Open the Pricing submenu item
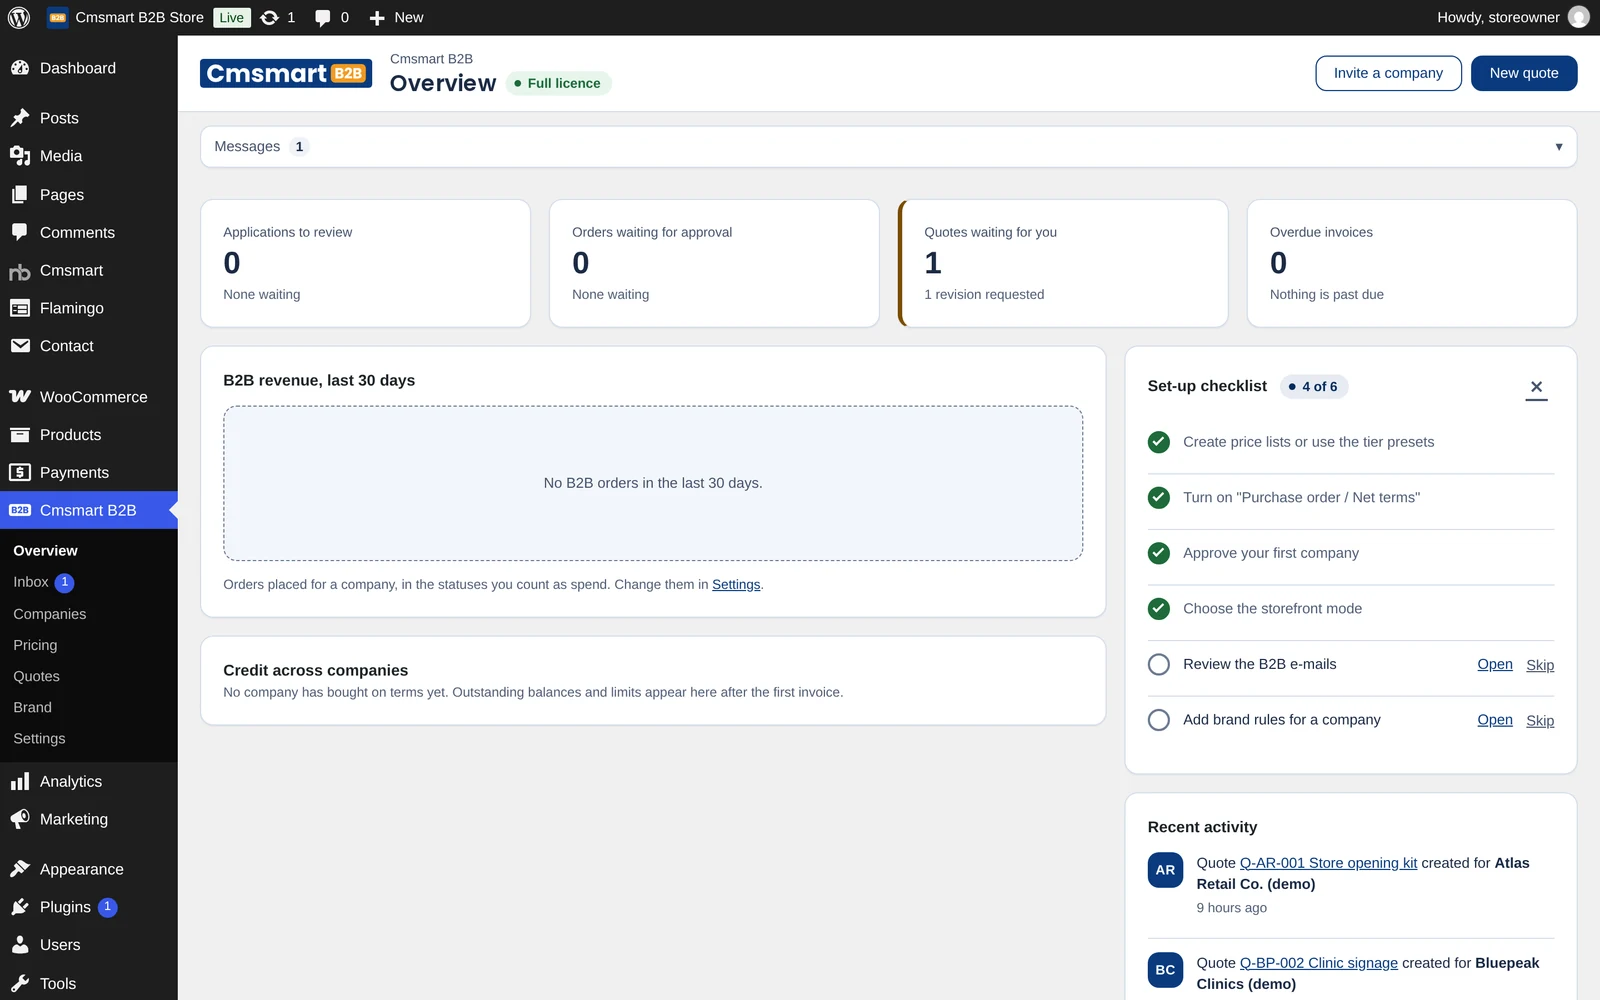The width and height of the screenshot is (1600, 1000). pyautogui.click(x=89, y=645)
